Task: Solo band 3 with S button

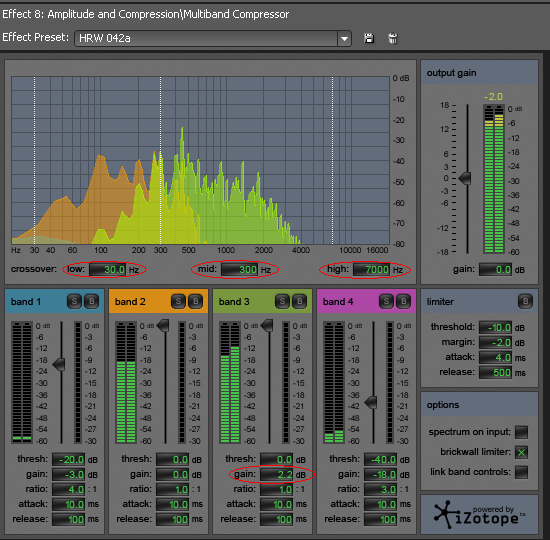Action: coord(282,301)
